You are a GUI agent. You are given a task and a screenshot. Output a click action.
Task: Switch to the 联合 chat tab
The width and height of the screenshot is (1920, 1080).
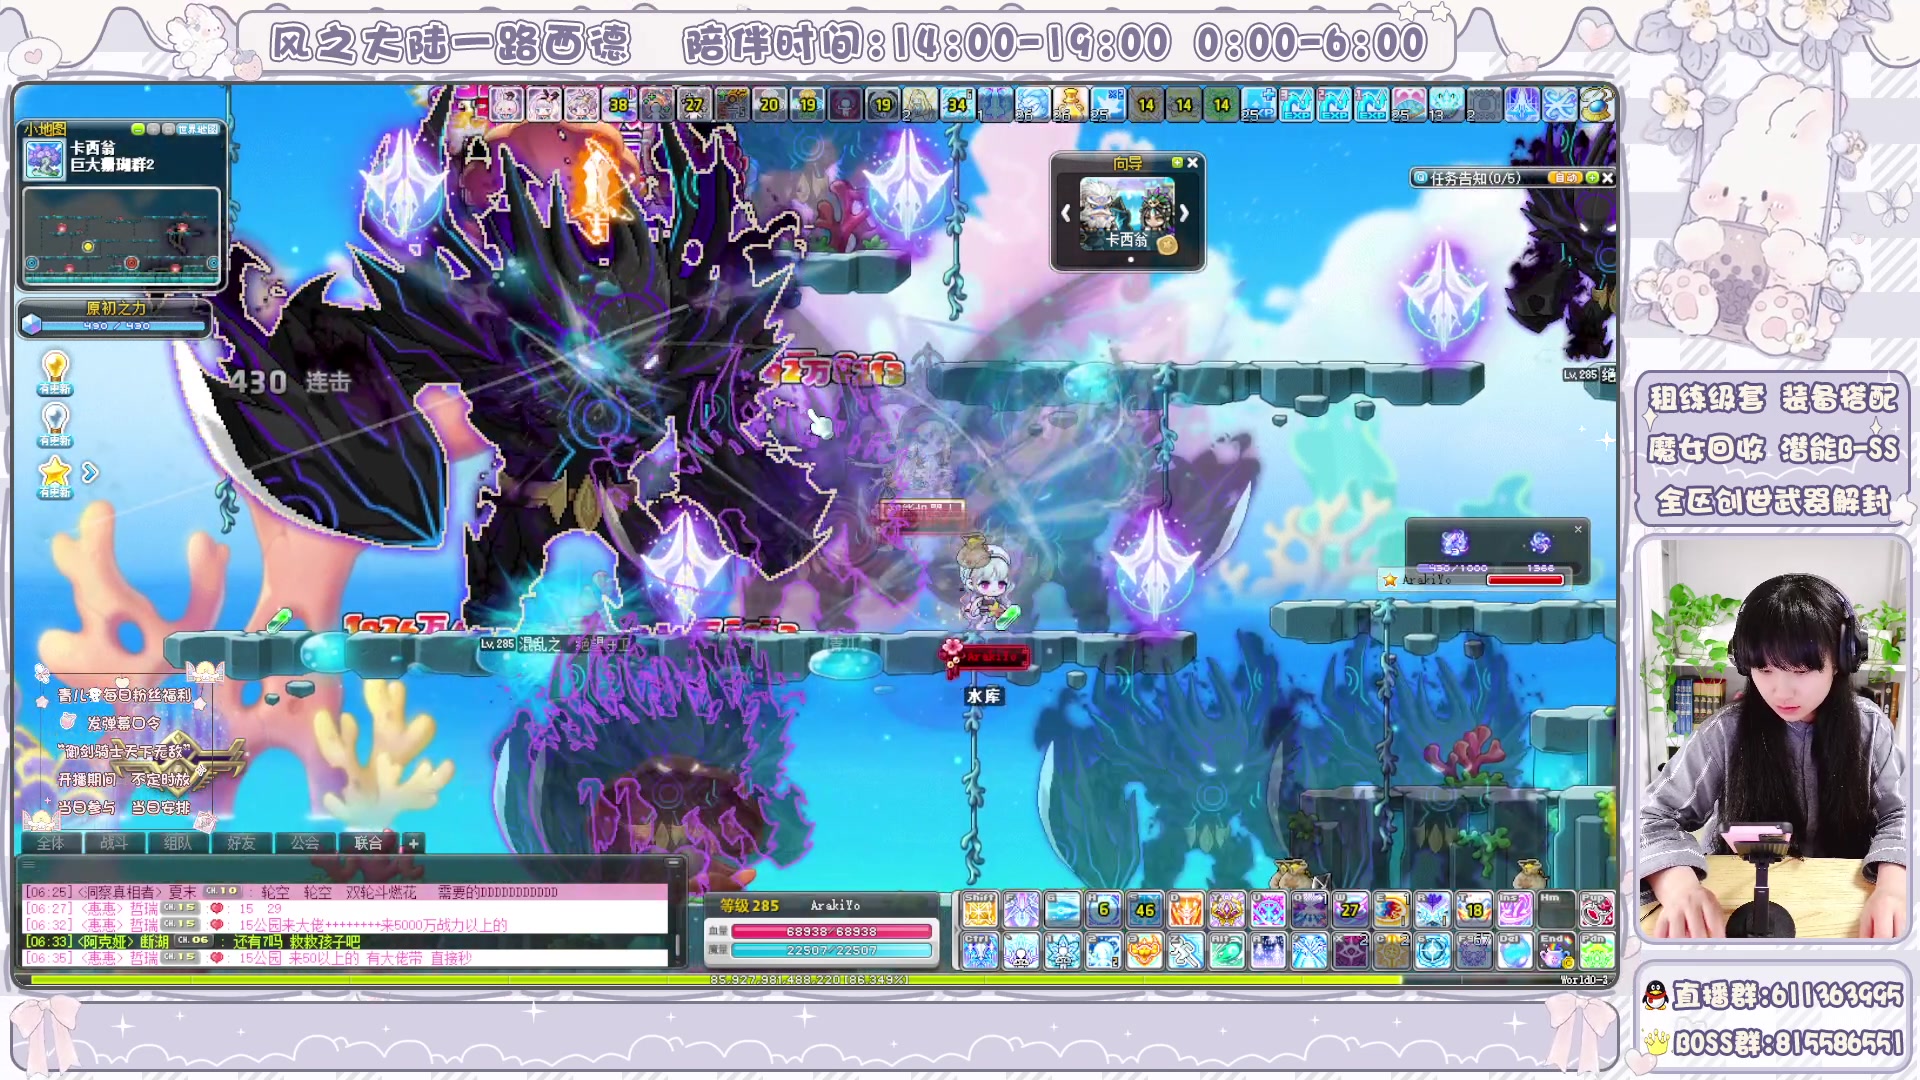point(368,843)
